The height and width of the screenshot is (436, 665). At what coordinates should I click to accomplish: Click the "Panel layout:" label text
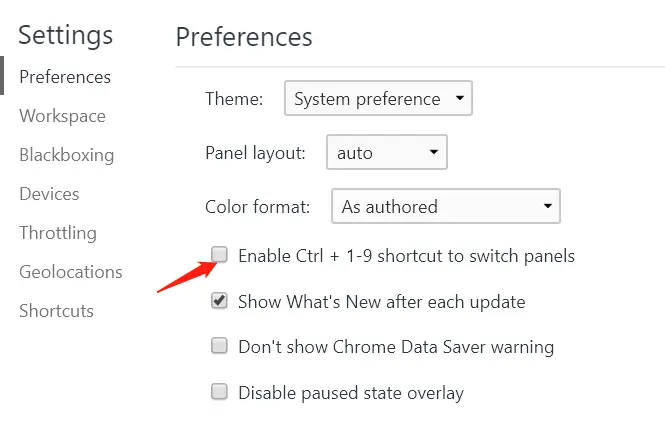click(255, 153)
